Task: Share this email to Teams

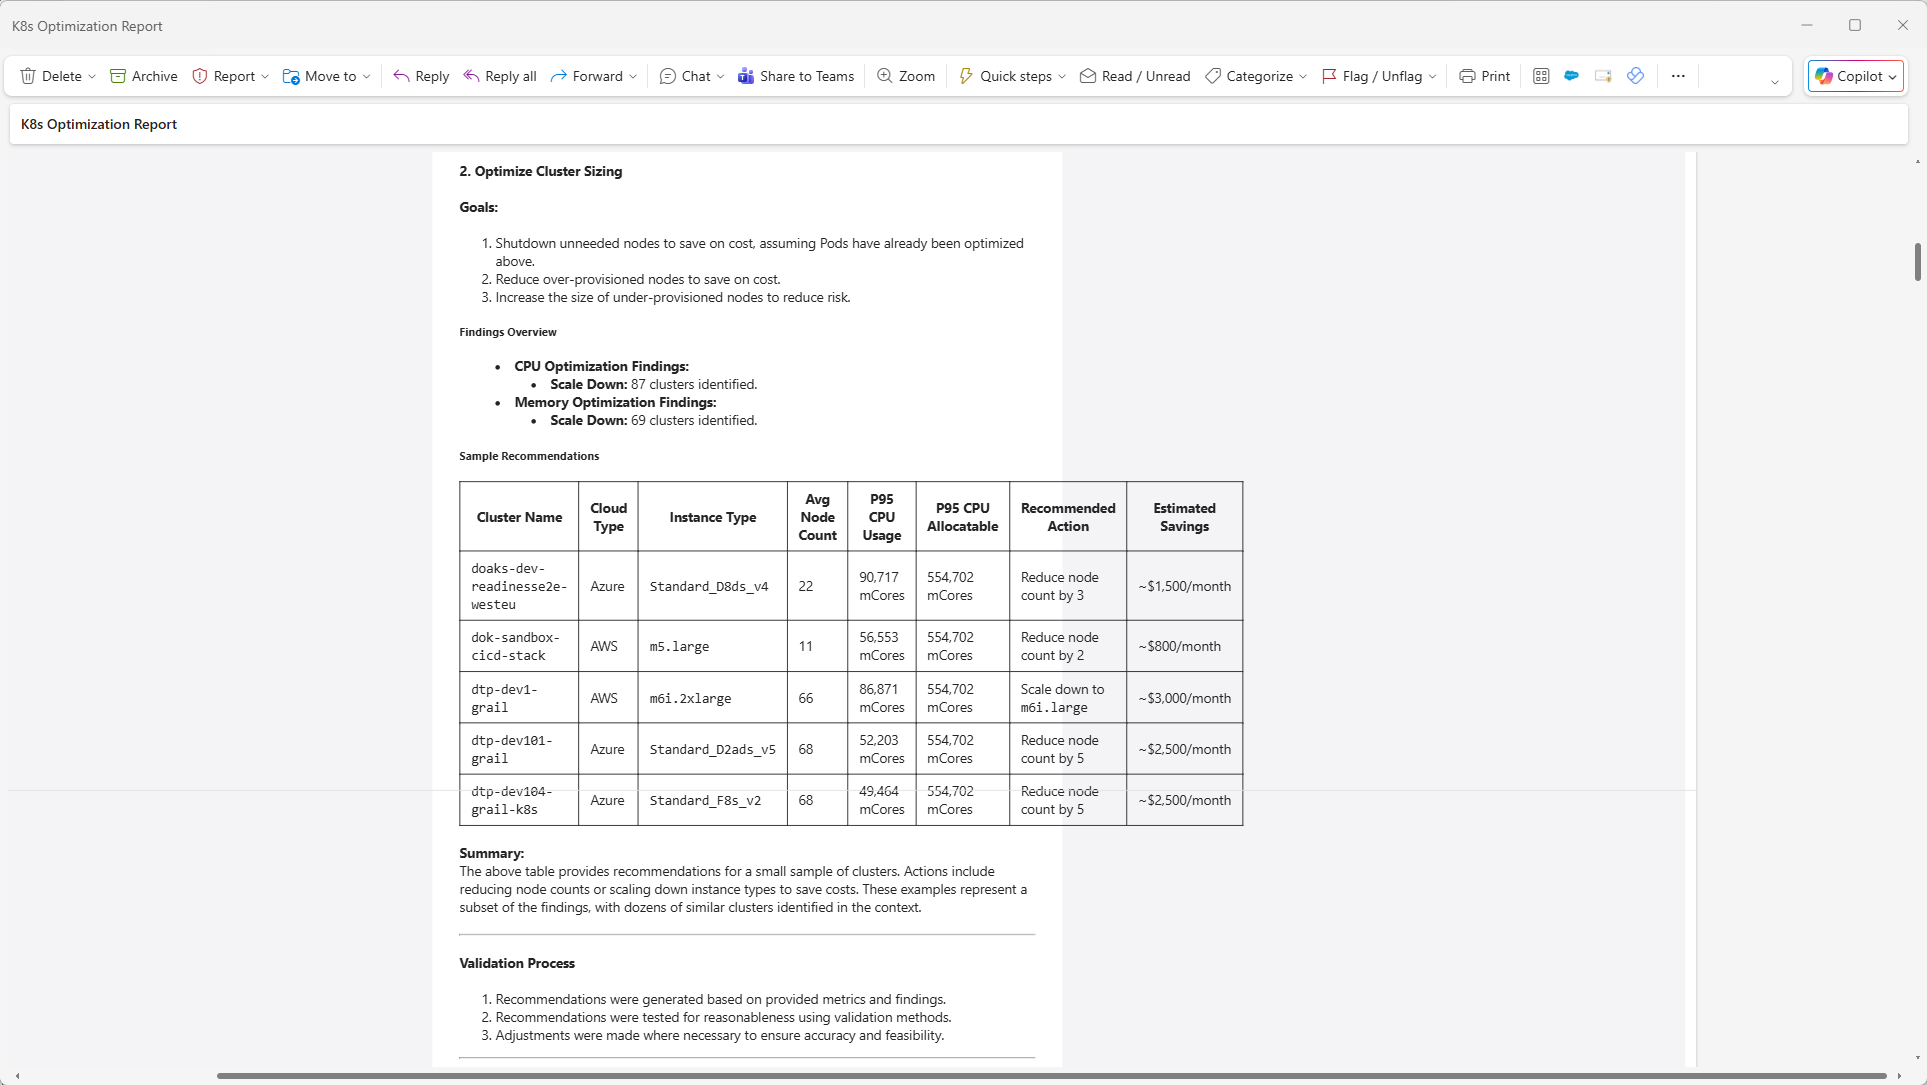Action: click(x=796, y=76)
